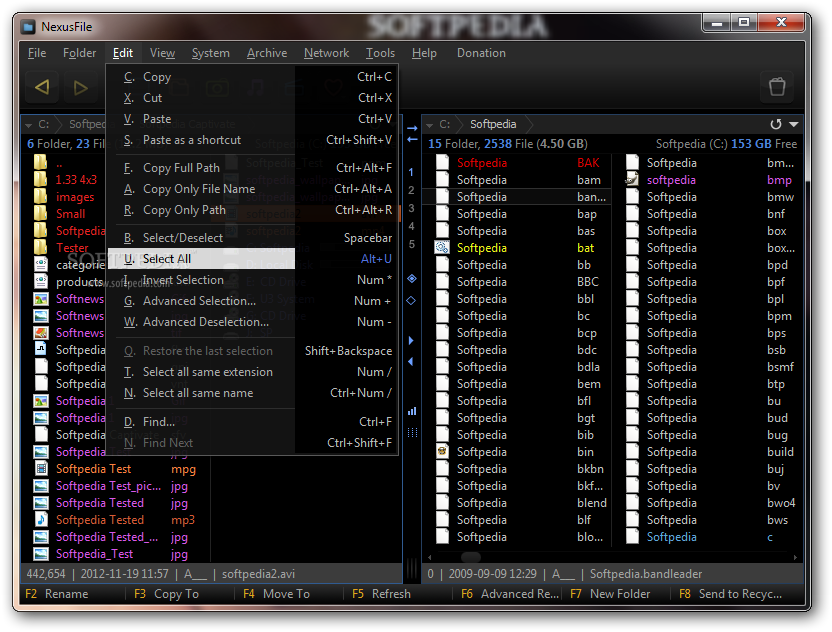This screenshot has width=832, height=632.
Task: Click the disc icon beside Softpedia bin file
Action: (x=442, y=452)
